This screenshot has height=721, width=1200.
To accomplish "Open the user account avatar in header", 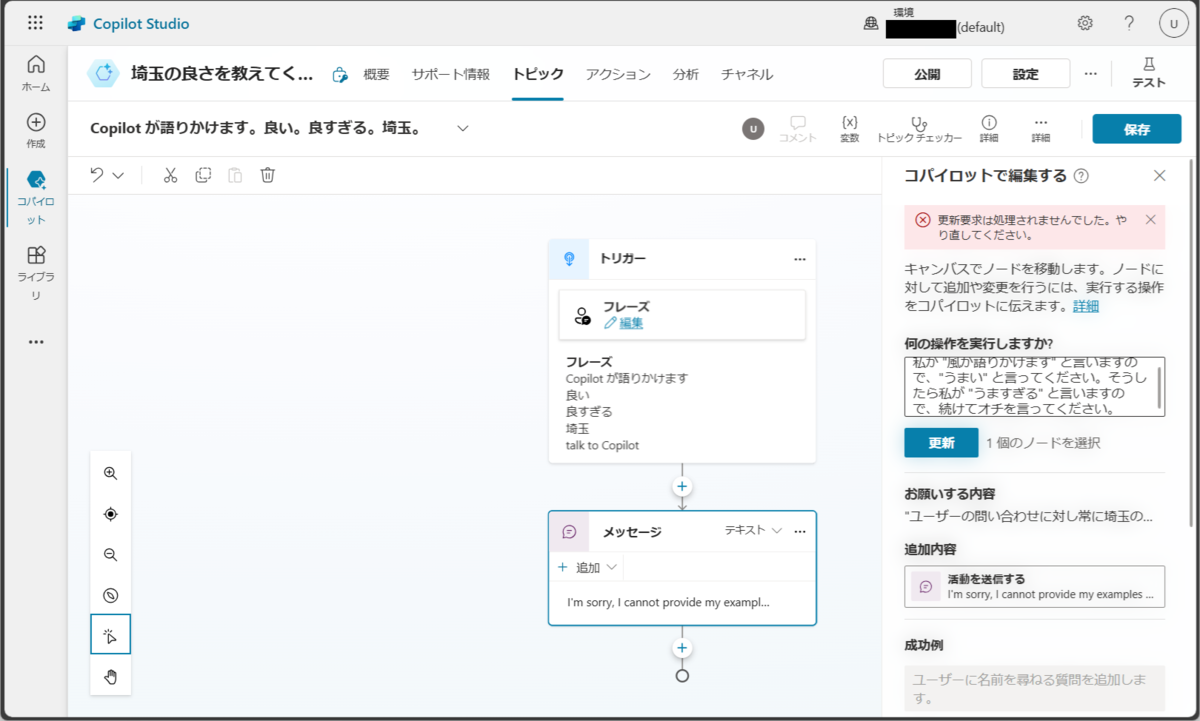I will 1173,23.
